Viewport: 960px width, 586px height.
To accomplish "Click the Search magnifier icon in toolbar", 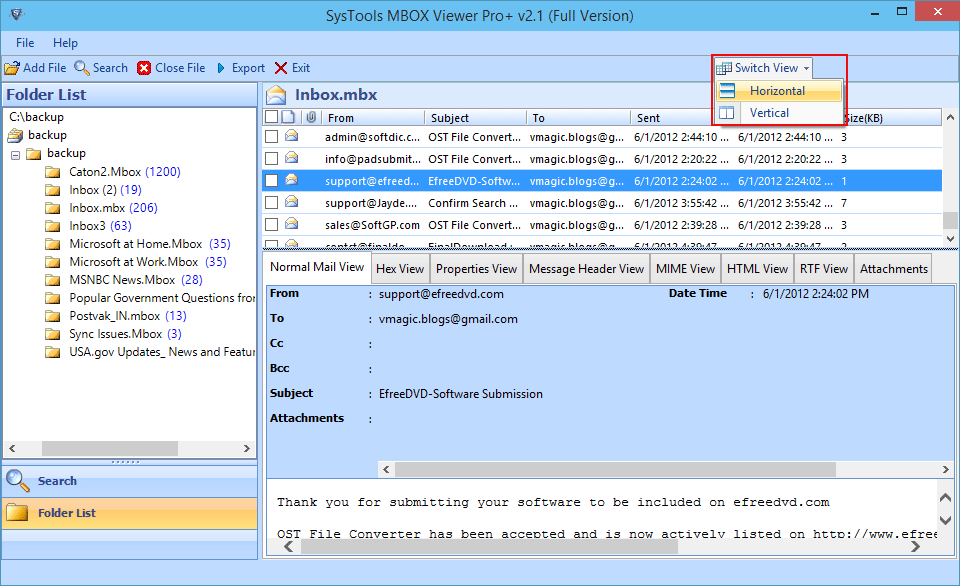I will [81, 68].
